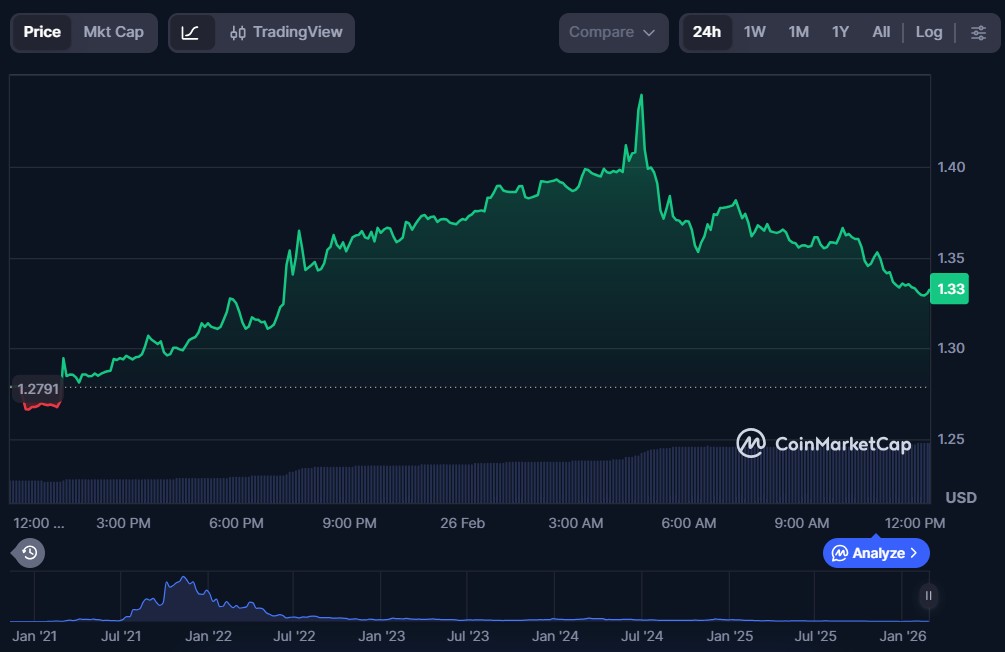The height and width of the screenshot is (652, 1005).
Task: Click the green 1.33 current price tag
Action: pos(950,289)
